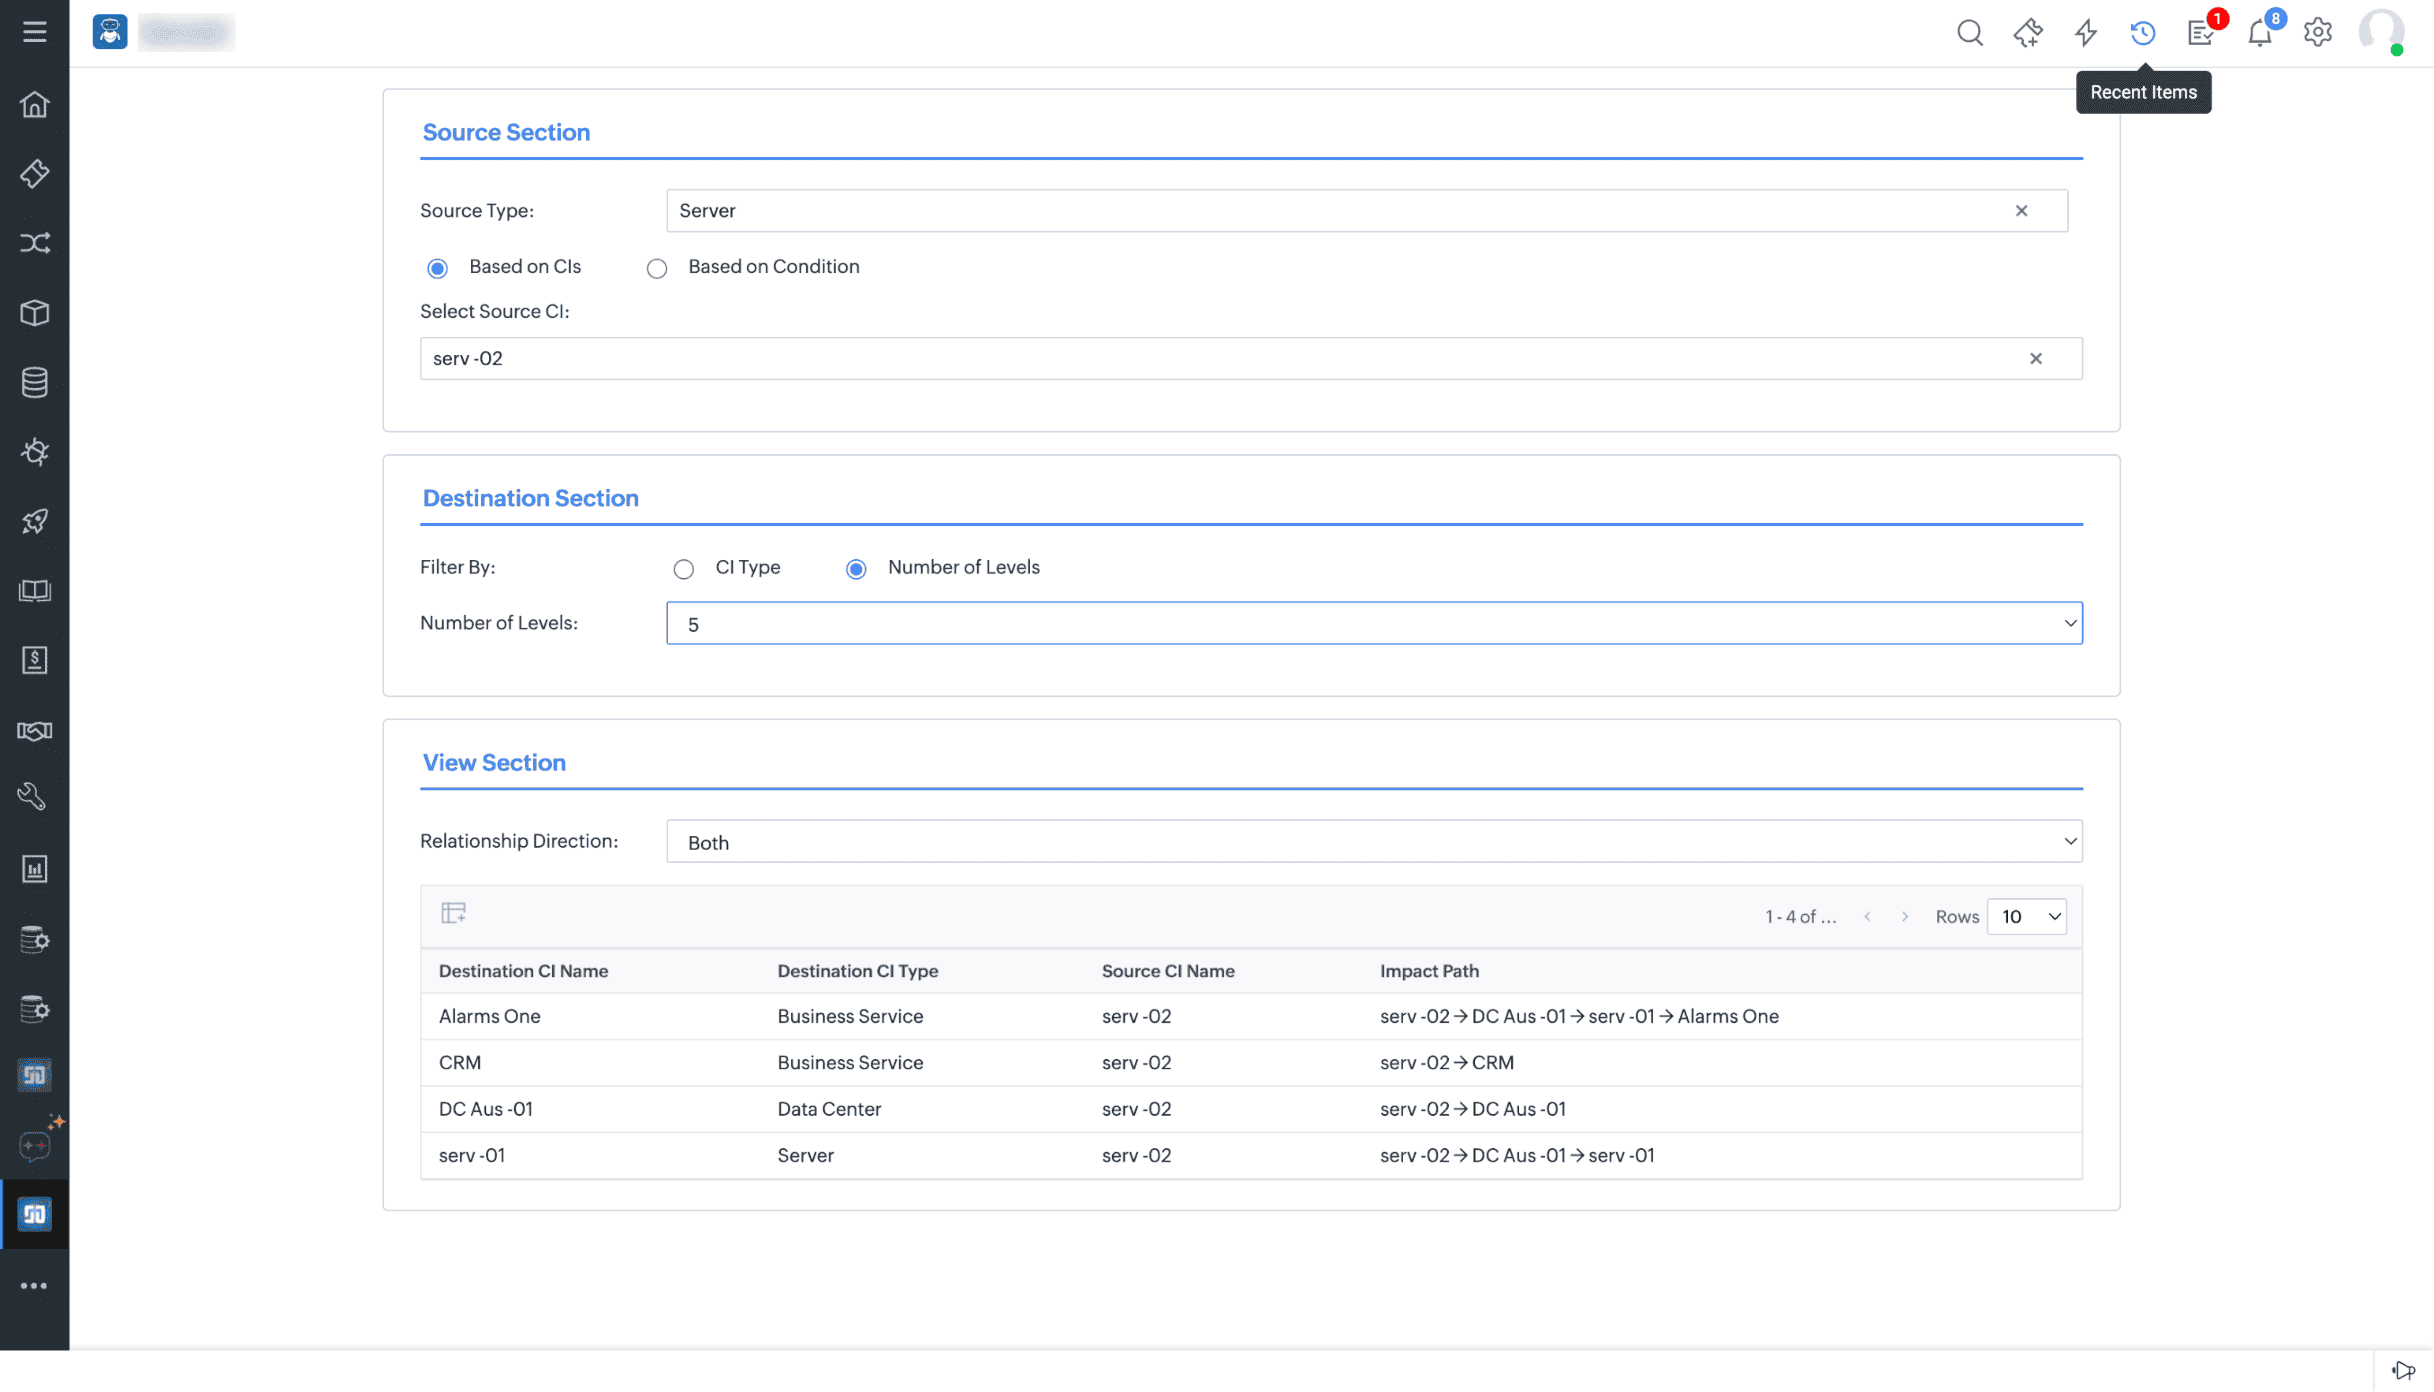Image resolution: width=2434 pixels, height=1392 pixels.
Task: Open the database stack icon in the sidebar
Action: point(34,382)
